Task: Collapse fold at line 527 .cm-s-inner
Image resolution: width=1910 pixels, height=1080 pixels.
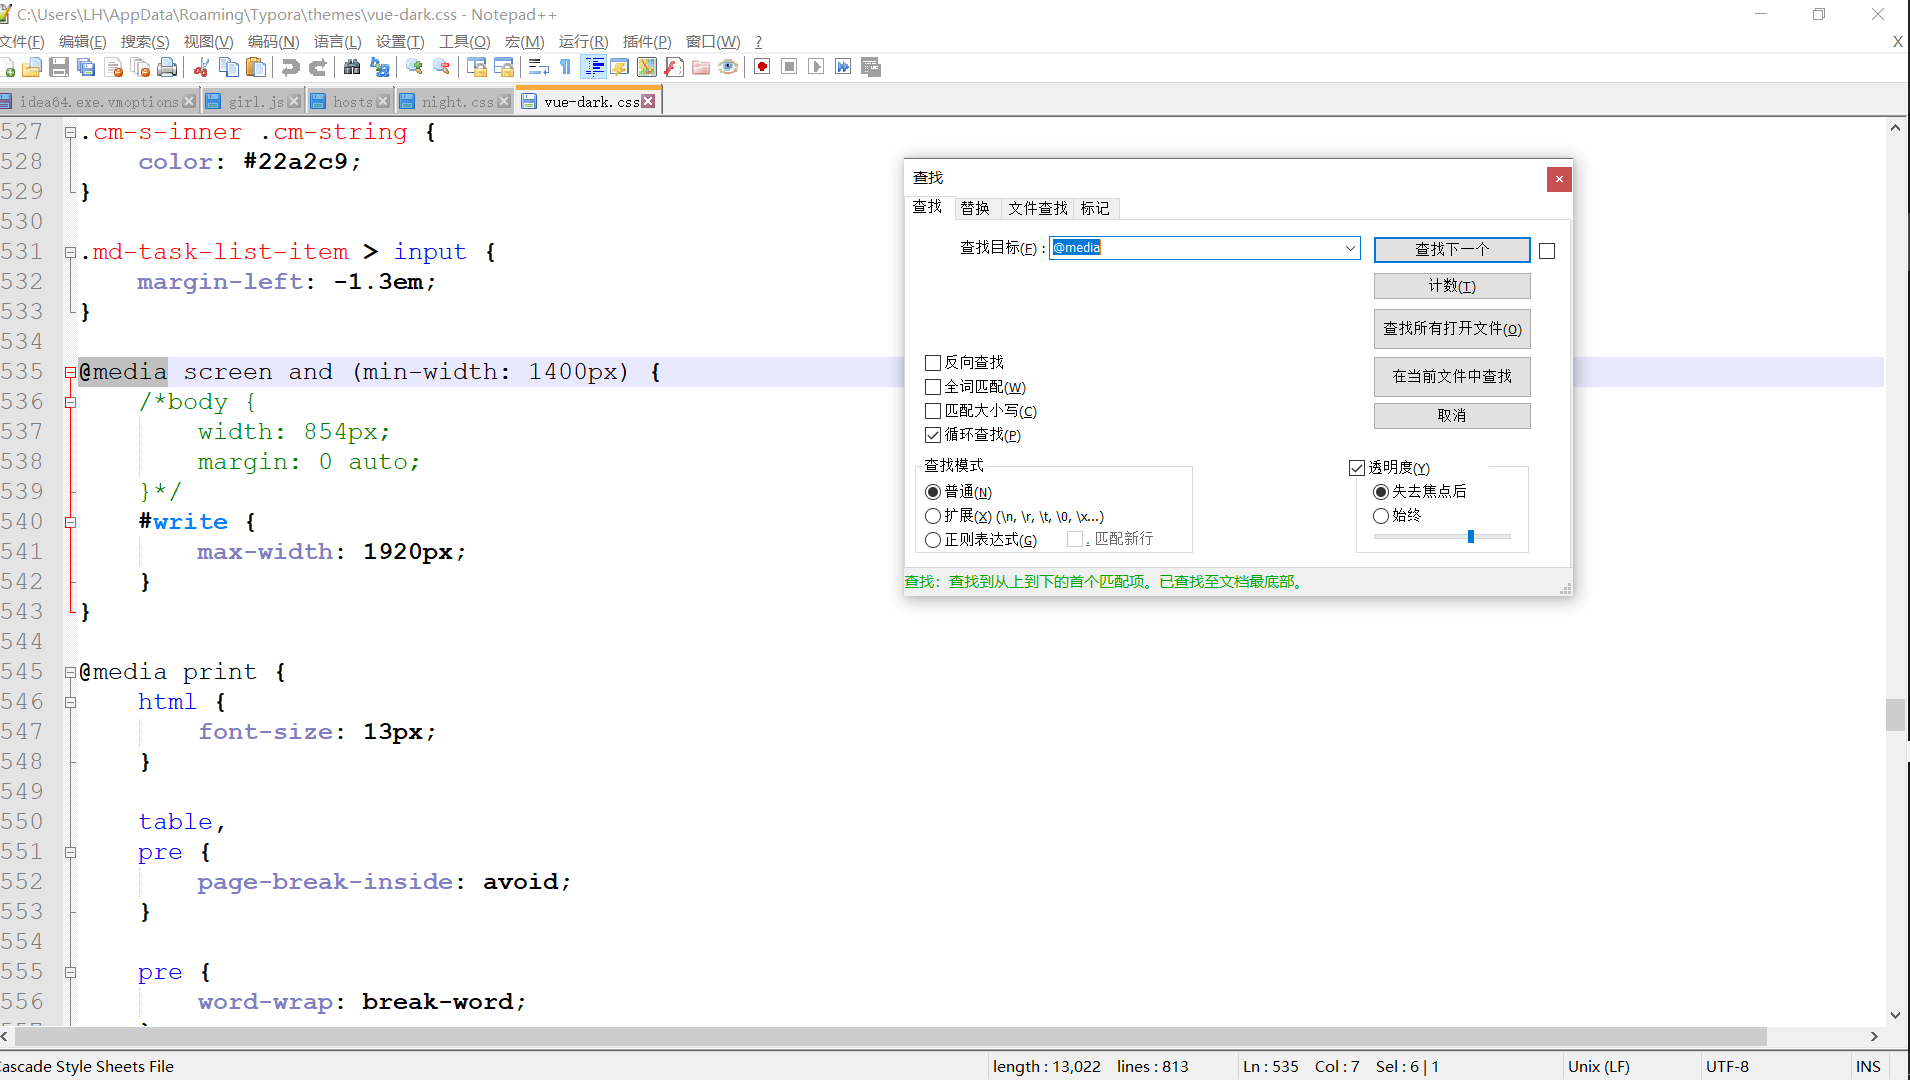Action: tap(70, 132)
